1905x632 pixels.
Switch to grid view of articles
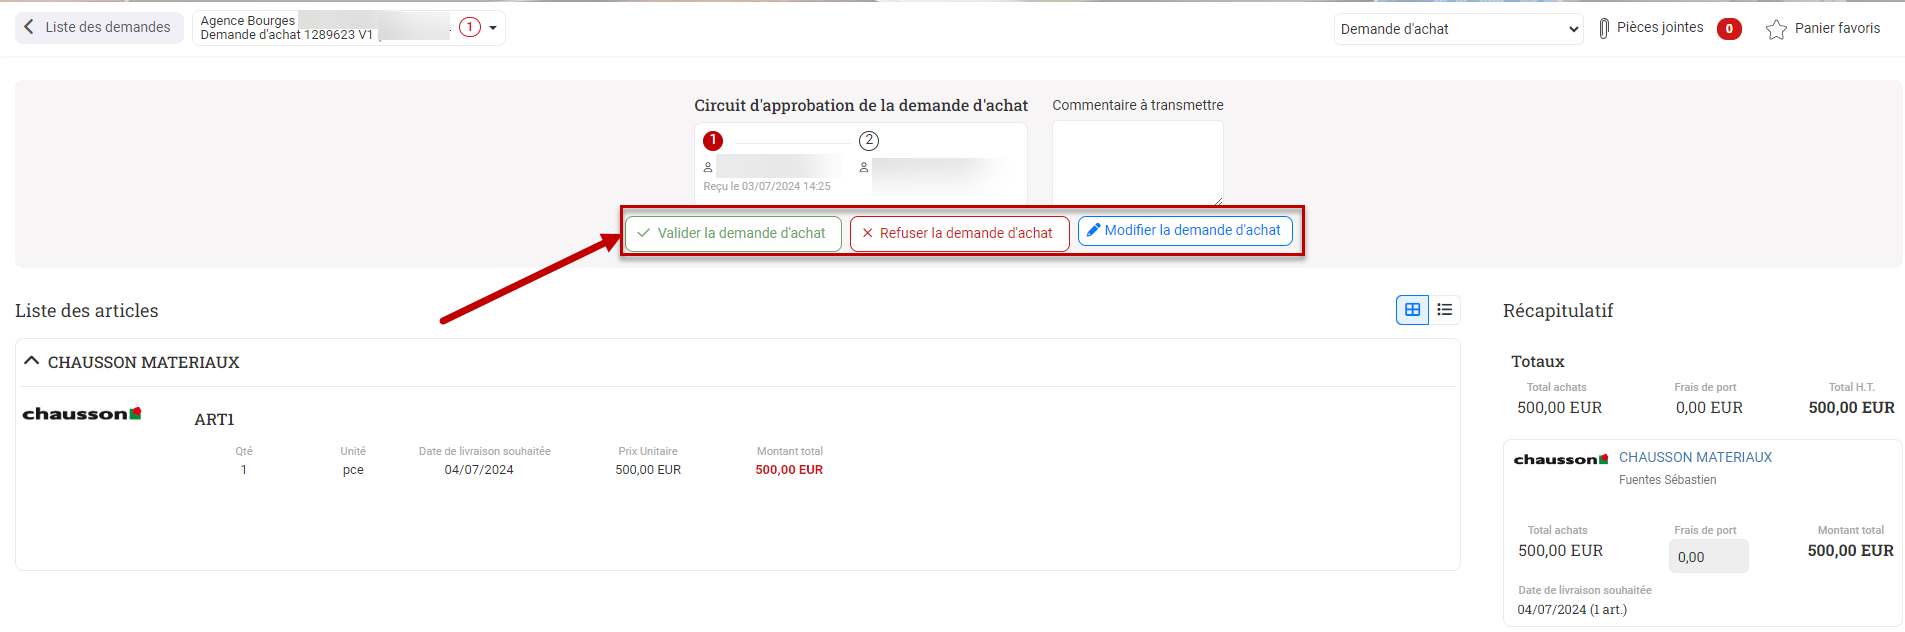click(x=1412, y=310)
